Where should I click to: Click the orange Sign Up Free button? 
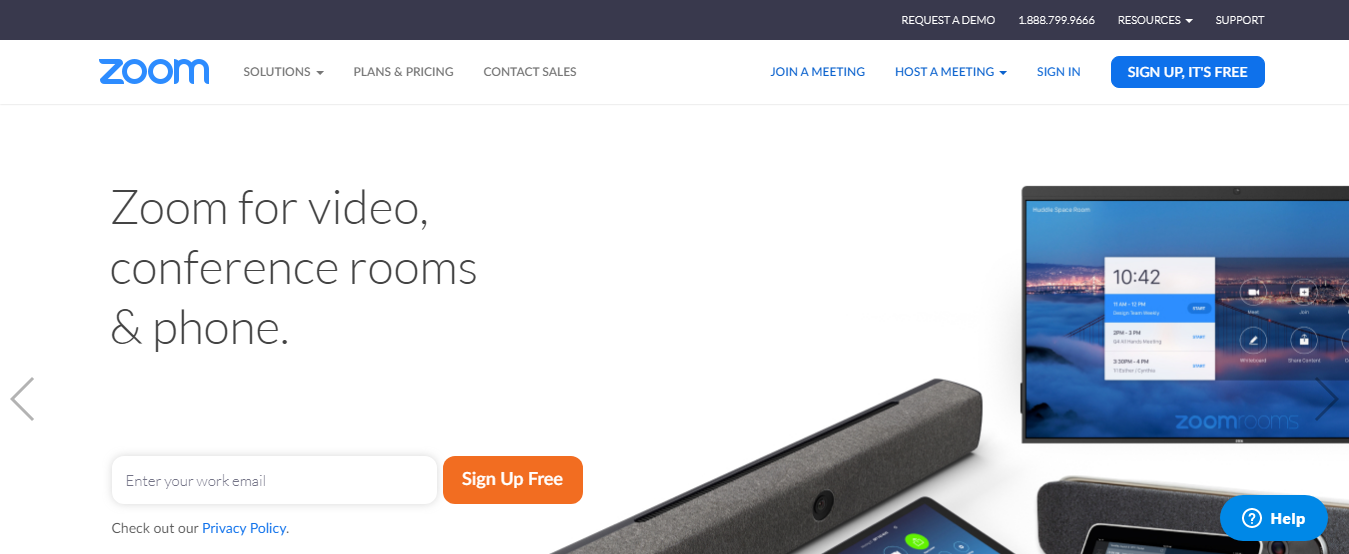point(513,480)
